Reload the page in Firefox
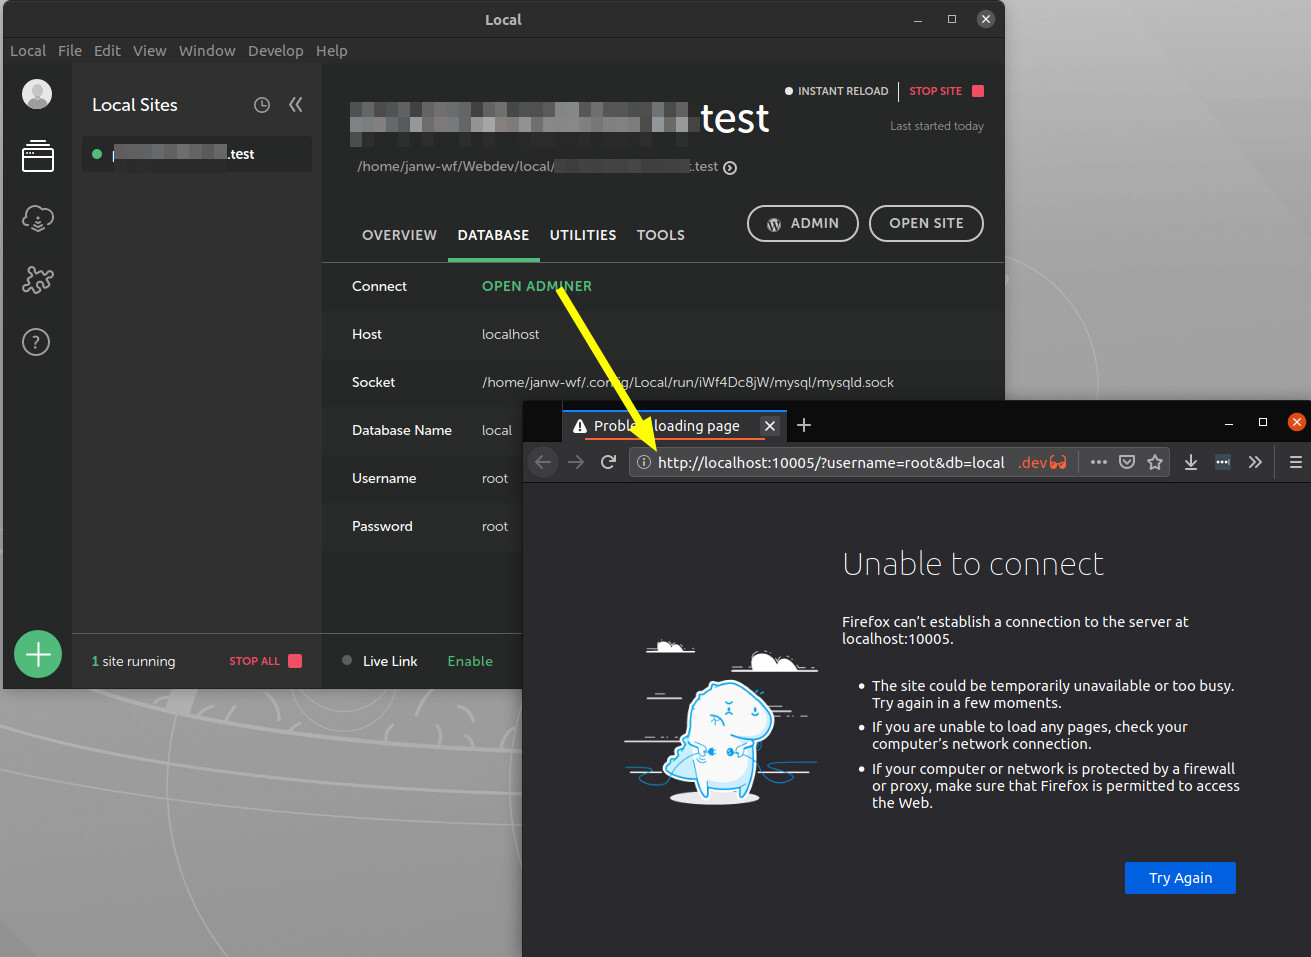Screen dimensions: 1311x957 pyautogui.click(x=608, y=462)
